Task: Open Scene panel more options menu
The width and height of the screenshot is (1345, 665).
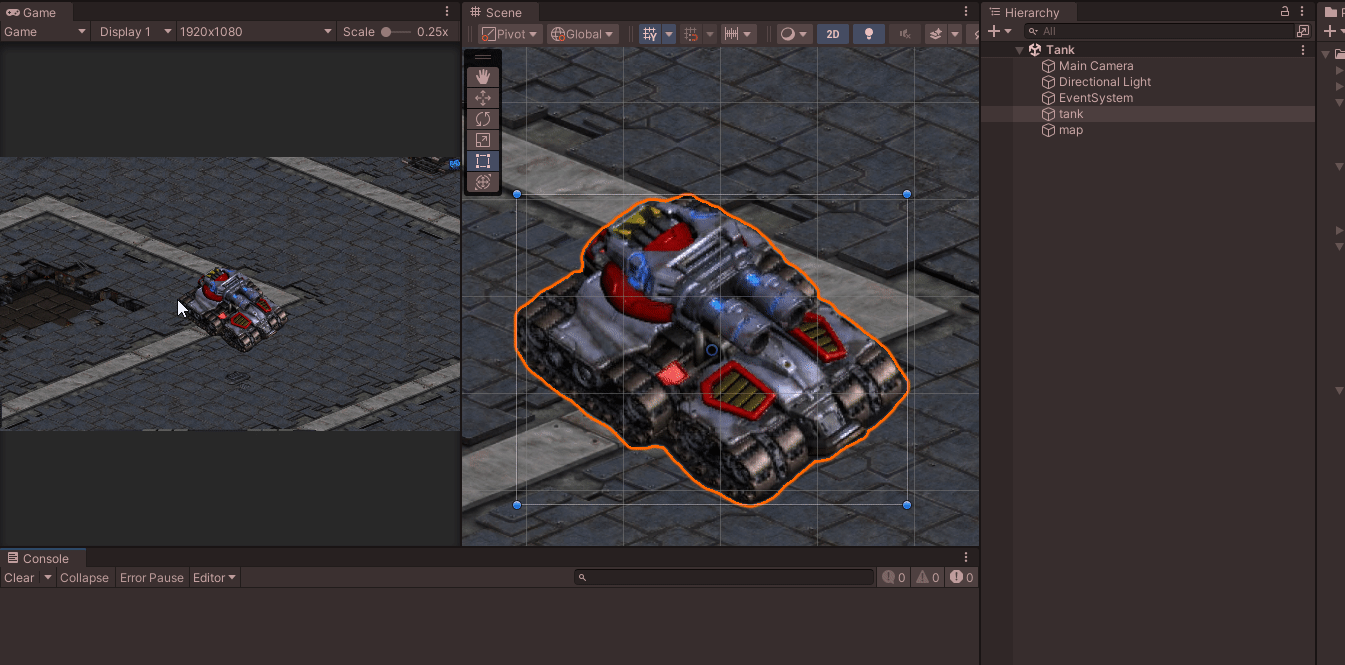Action: click(x=966, y=12)
